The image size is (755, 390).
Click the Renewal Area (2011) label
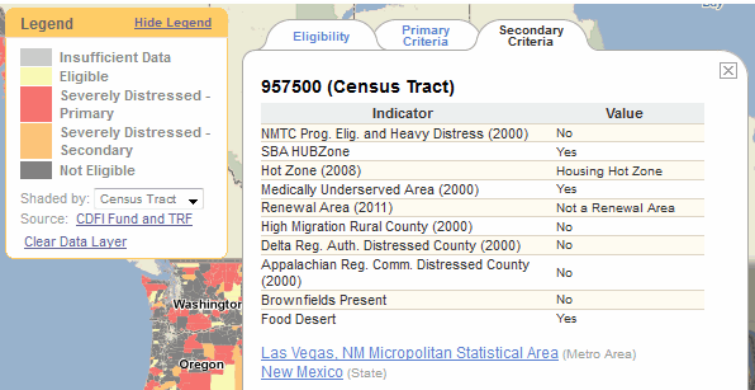point(327,208)
